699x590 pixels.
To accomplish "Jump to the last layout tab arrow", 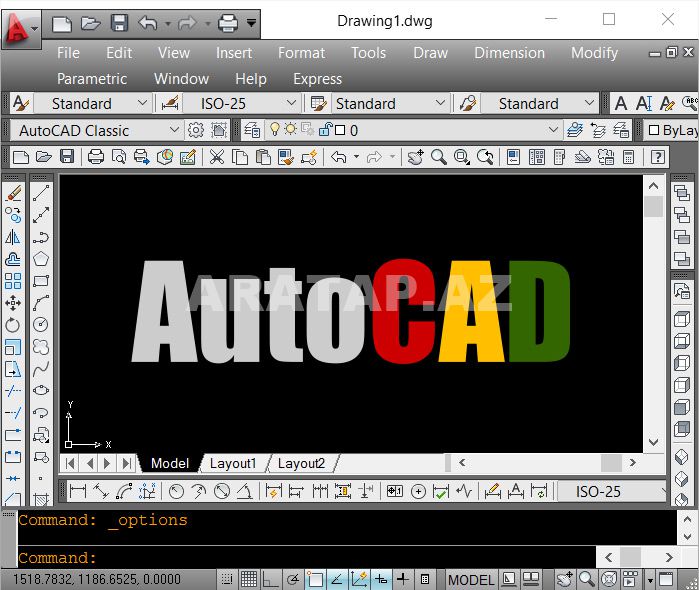I will [x=127, y=463].
